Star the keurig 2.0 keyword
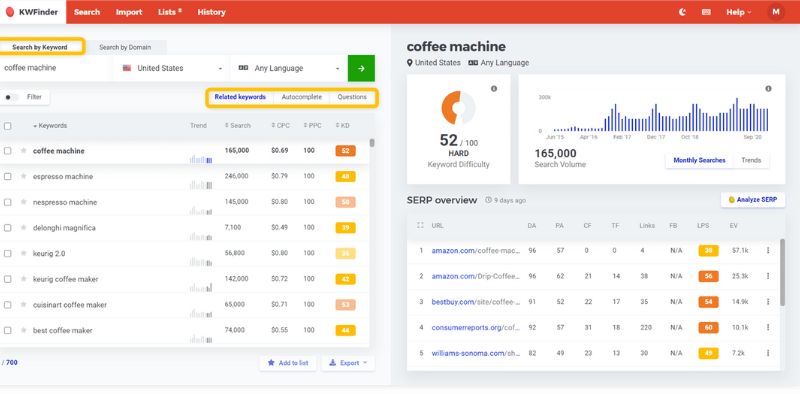The height and width of the screenshot is (394, 800). pyautogui.click(x=23, y=253)
